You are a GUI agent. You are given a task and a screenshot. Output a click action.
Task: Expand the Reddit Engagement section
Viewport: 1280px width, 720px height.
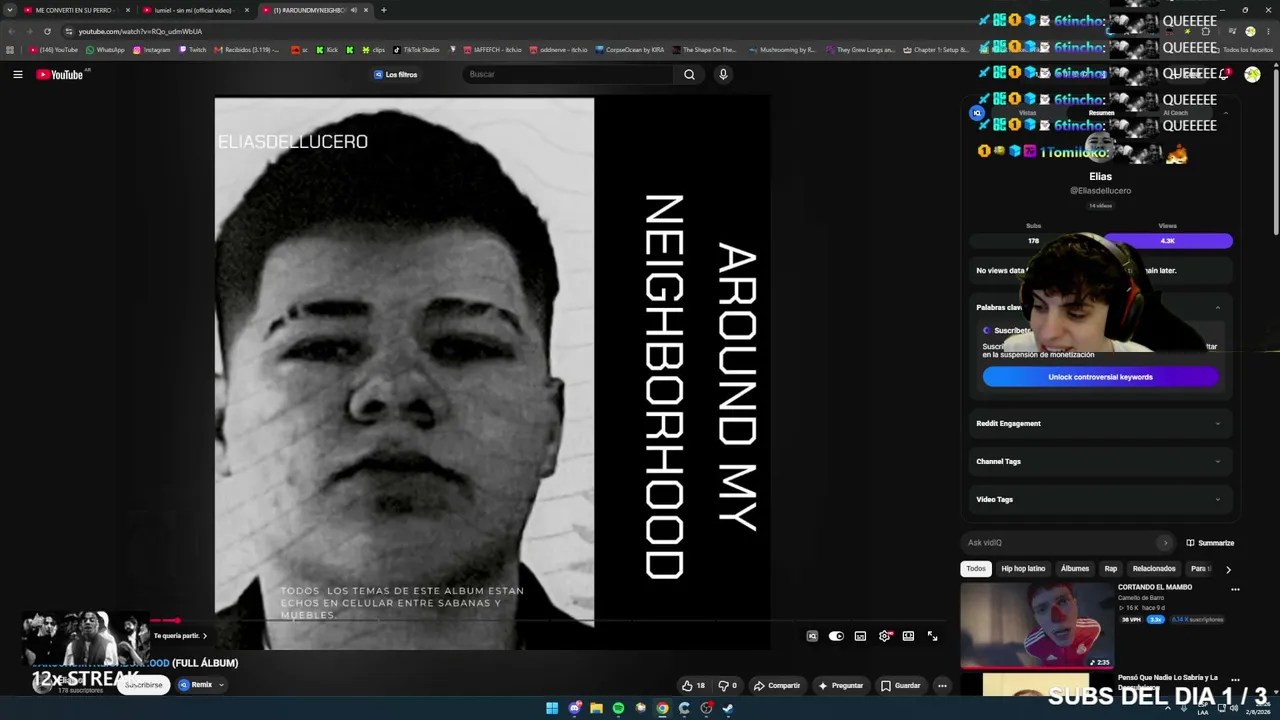pos(1099,424)
